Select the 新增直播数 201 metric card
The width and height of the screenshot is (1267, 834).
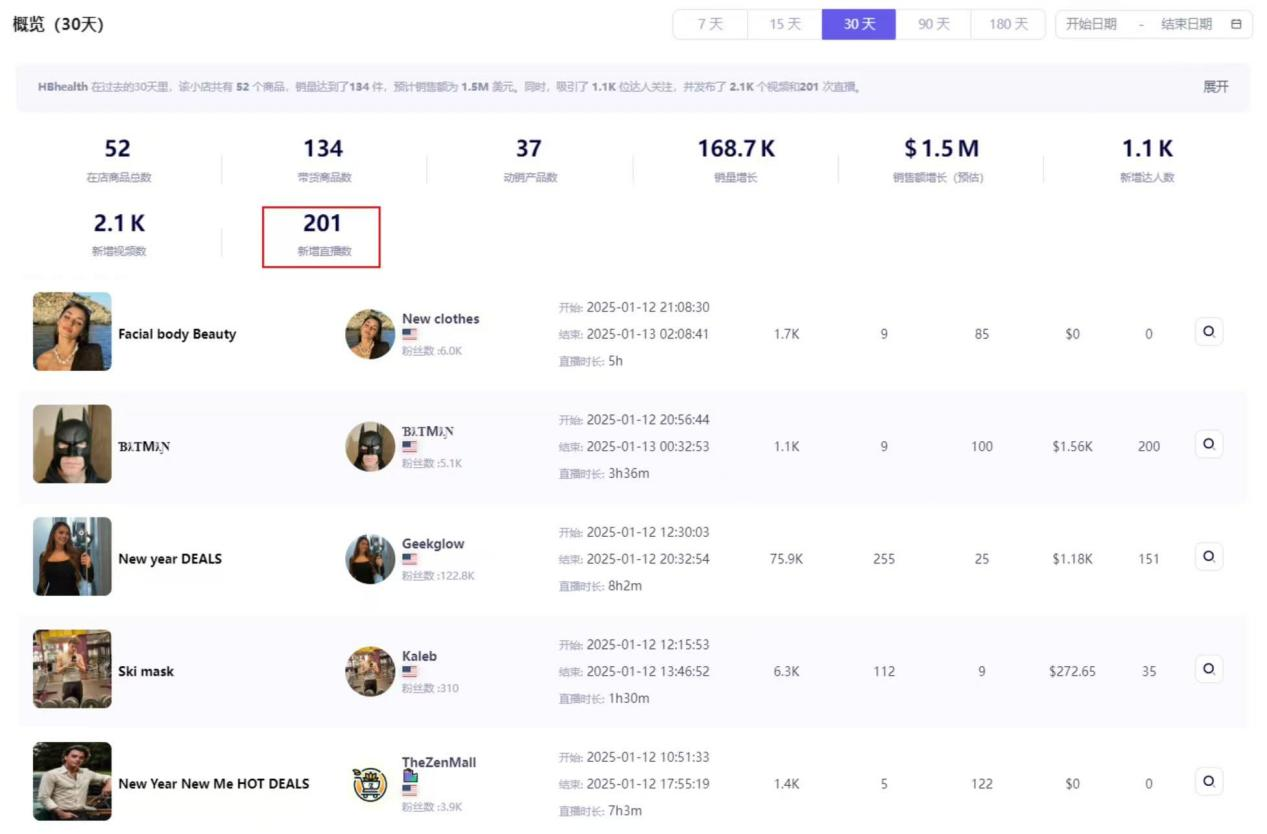point(322,236)
